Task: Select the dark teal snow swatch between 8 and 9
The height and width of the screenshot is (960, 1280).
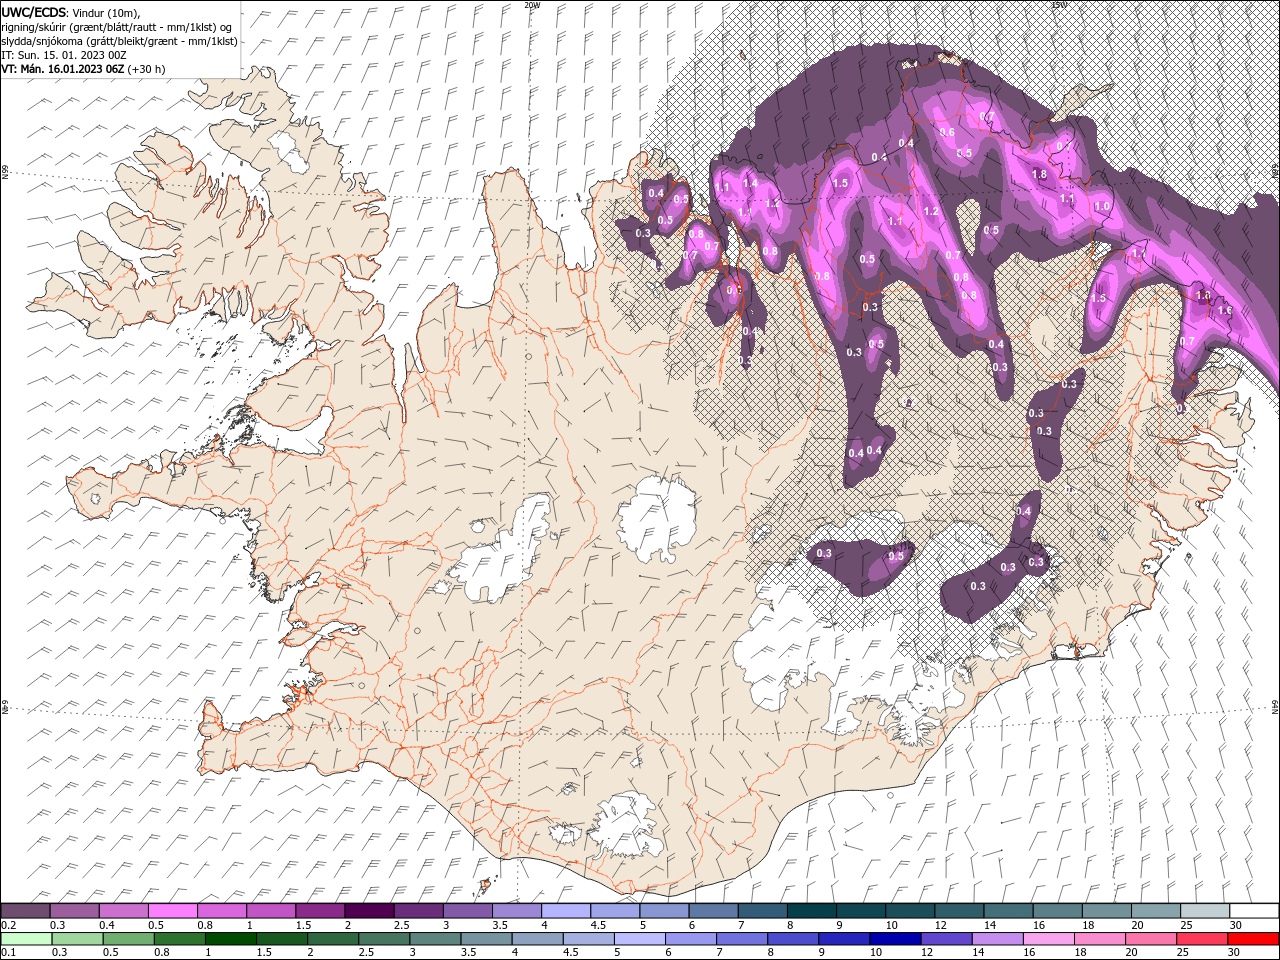Action: [x=812, y=911]
